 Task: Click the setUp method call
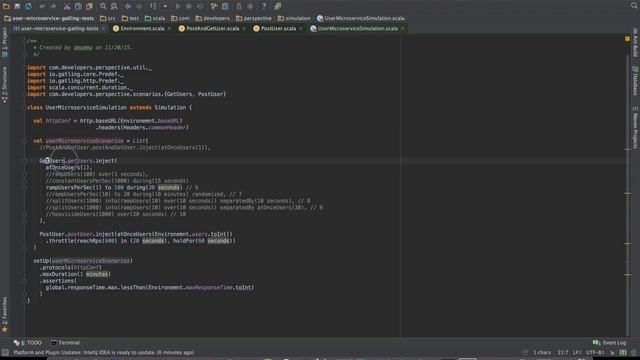(41, 261)
